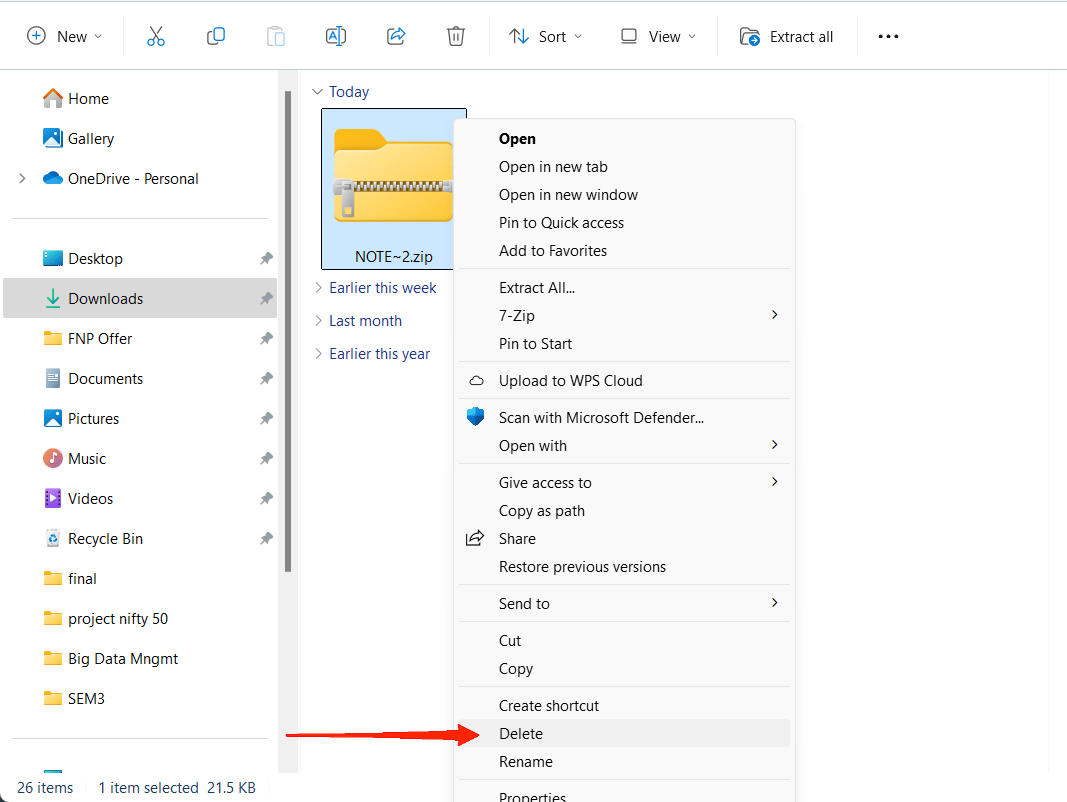1067x802 pixels.
Task: Open the Open with submenu
Action: click(x=624, y=446)
